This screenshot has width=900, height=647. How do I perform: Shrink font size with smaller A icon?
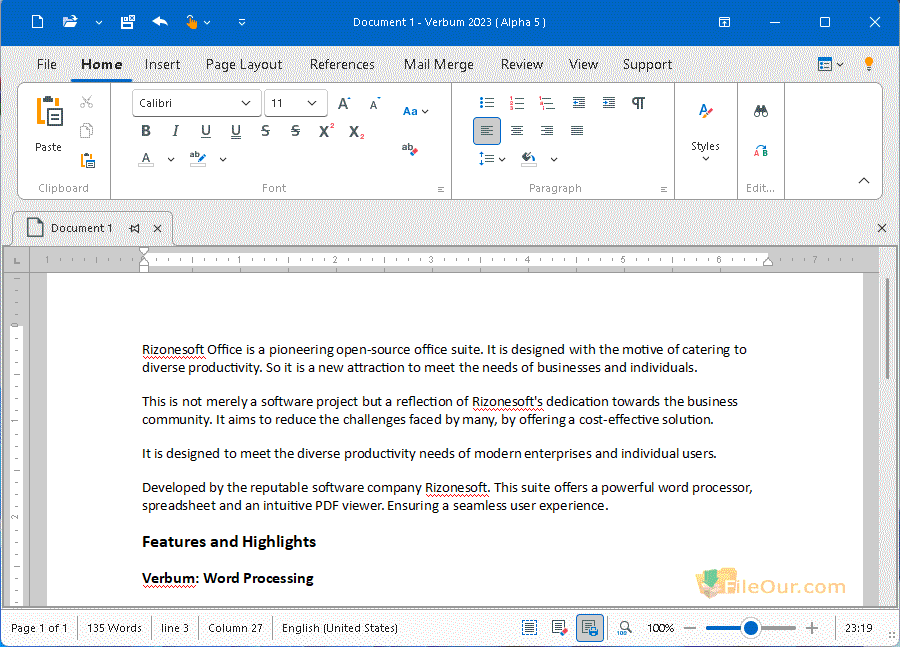pyautogui.click(x=374, y=104)
